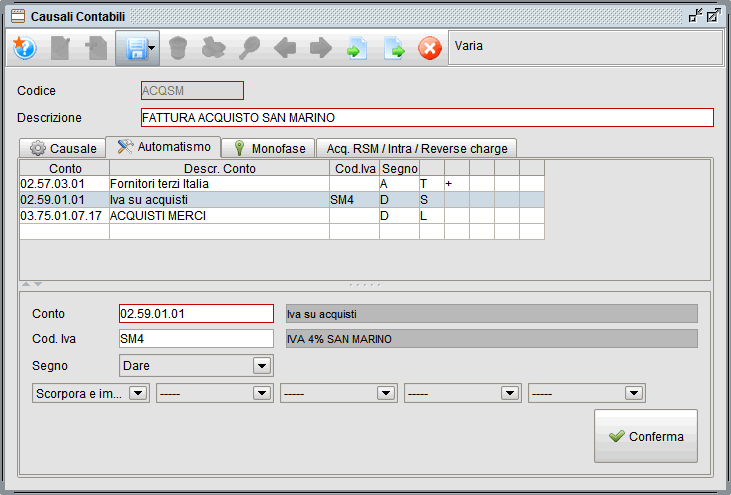The image size is (731, 495).
Task: Select row Fornitori terzi Italia
Action: pyautogui.click(x=282, y=184)
